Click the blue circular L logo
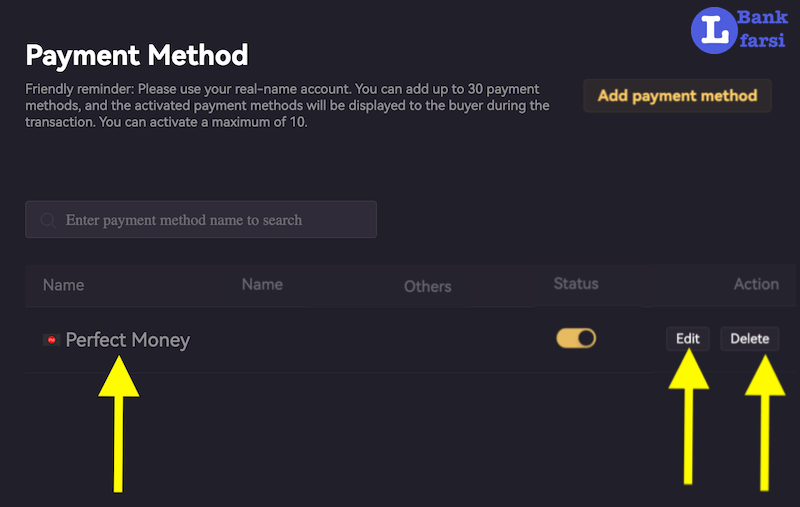Image resolution: width=800 pixels, height=507 pixels. [x=713, y=30]
